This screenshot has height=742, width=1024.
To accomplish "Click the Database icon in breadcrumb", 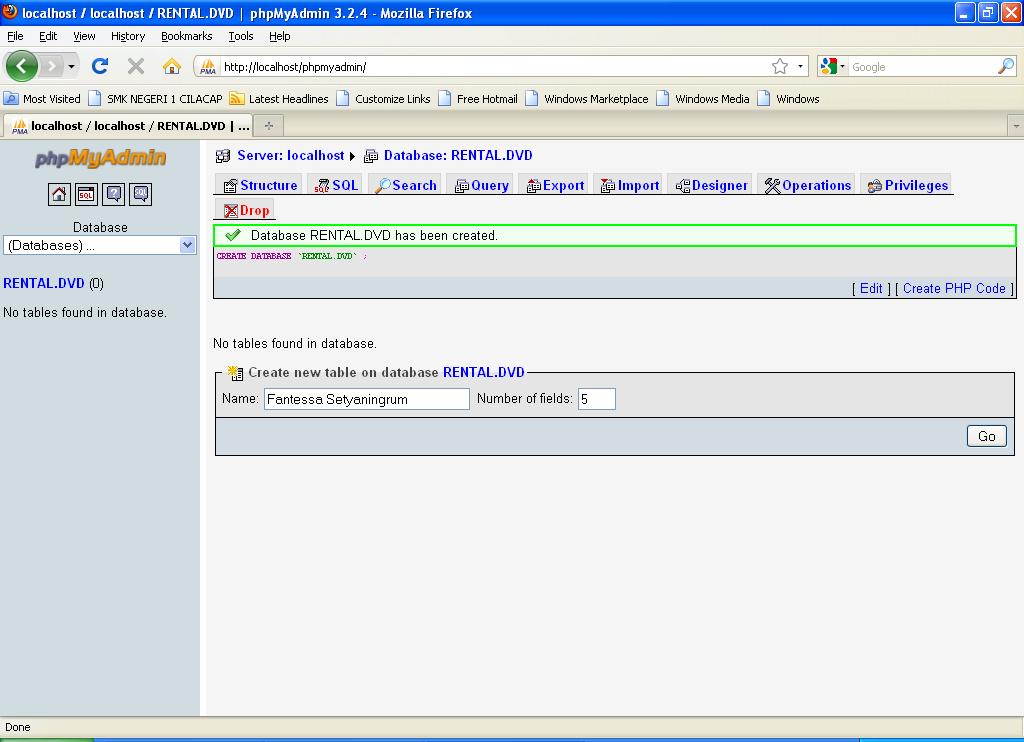I will [x=371, y=155].
